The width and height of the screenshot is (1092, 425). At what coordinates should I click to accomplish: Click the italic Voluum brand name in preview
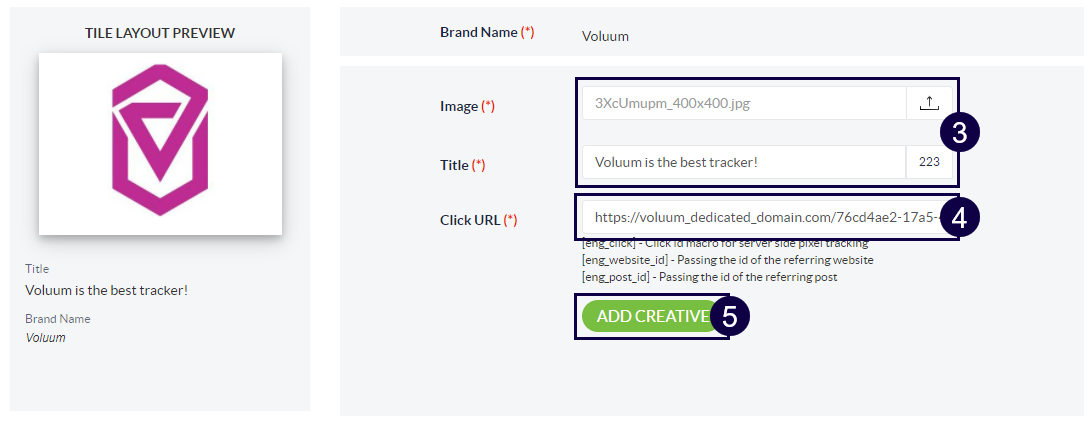coord(45,338)
